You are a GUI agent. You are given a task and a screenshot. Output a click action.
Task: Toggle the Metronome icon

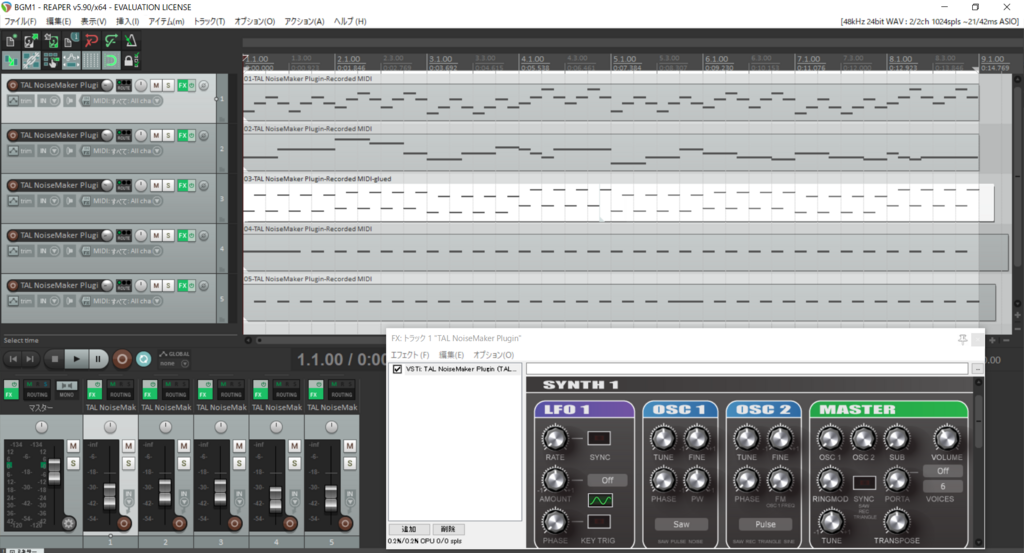point(131,41)
